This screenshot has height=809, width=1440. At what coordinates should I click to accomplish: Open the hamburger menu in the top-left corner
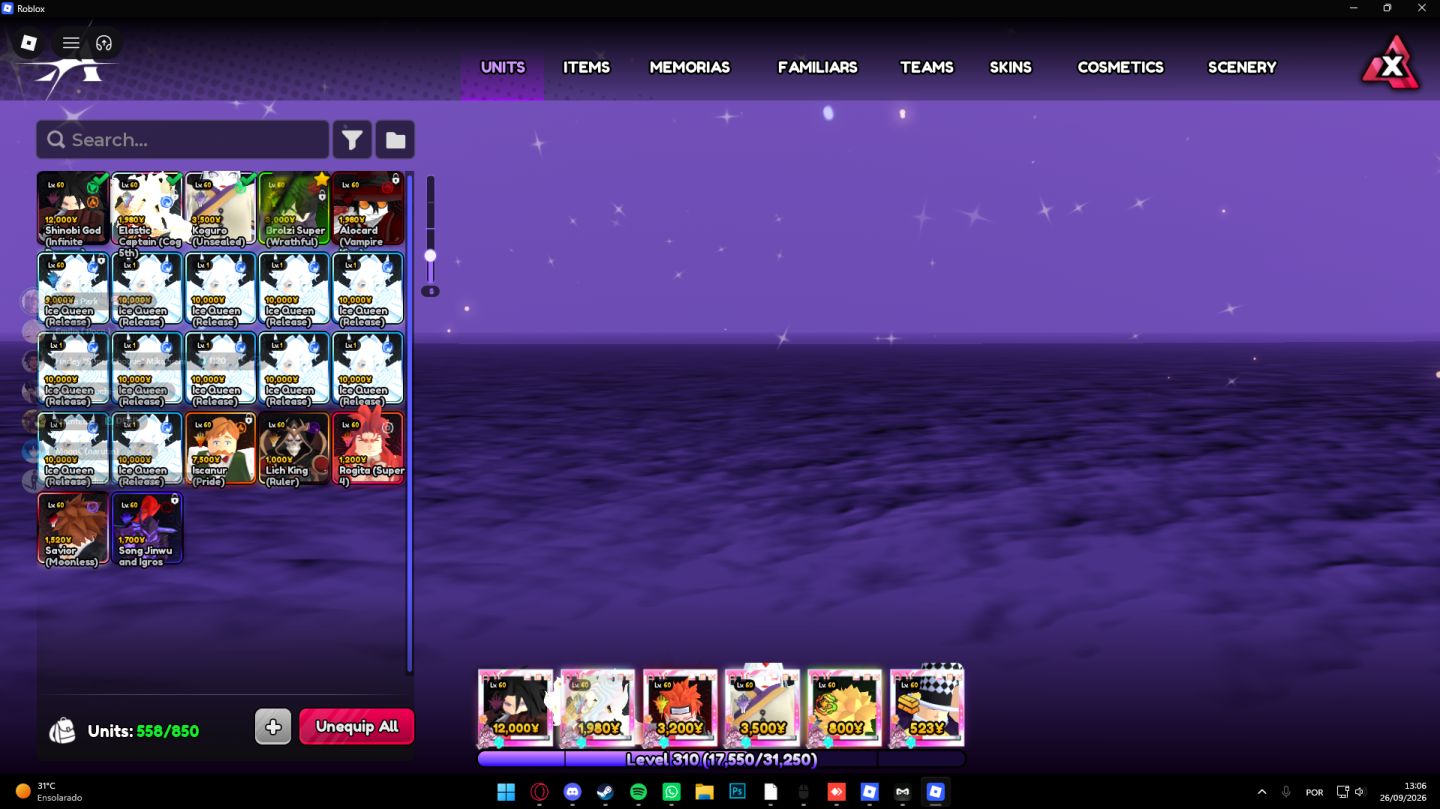[x=71, y=43]
